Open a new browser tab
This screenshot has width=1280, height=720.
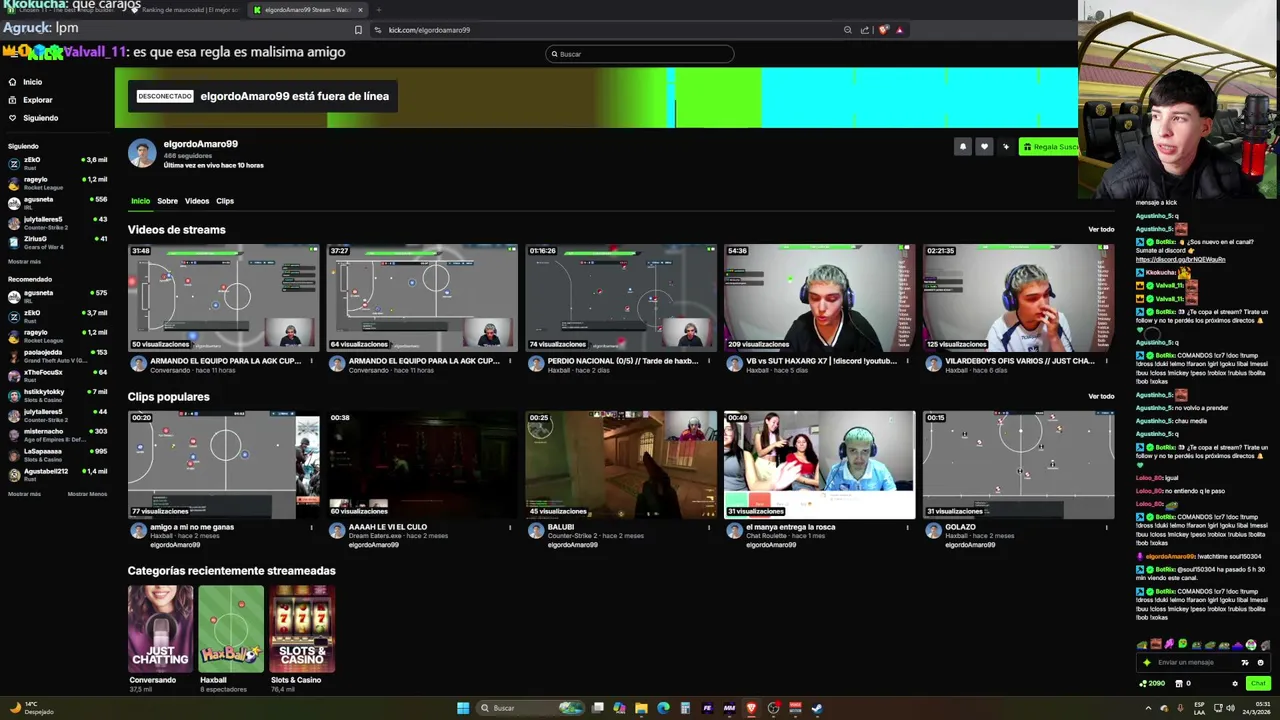point(378,10)
